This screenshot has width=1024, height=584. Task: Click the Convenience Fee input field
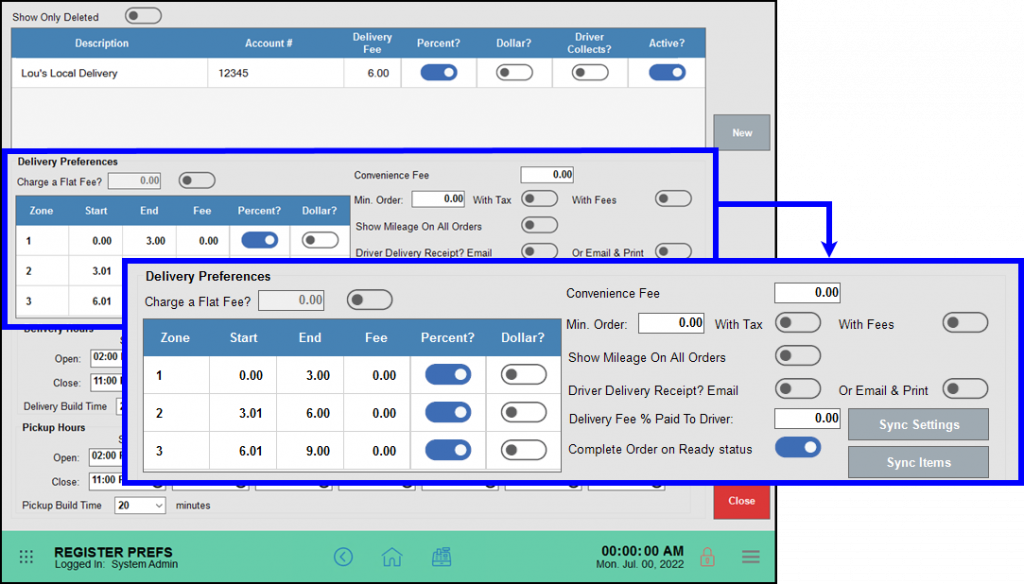(807, 292)
